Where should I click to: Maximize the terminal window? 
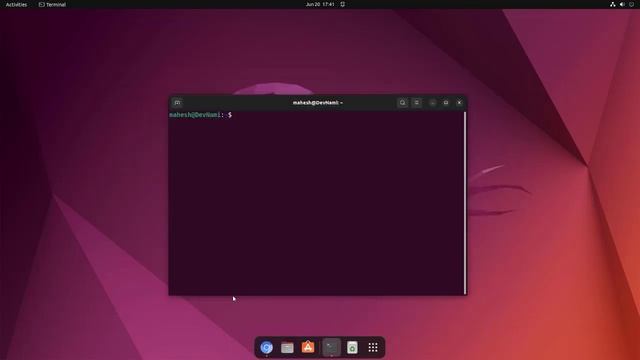(x=446, y=102)
